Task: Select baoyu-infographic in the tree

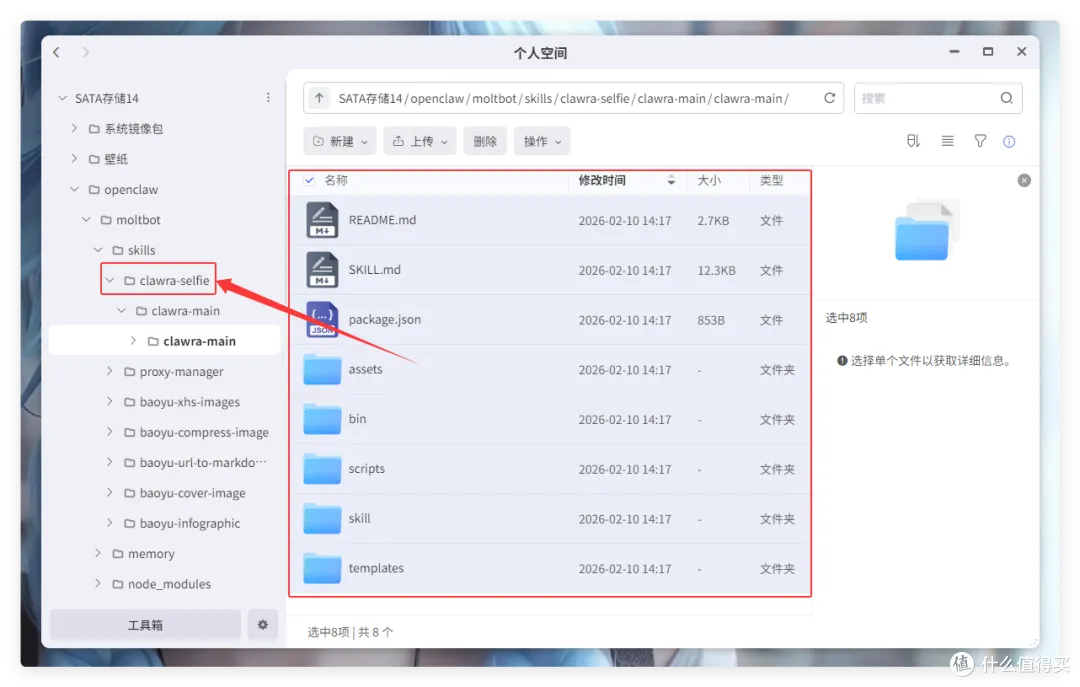Action: point(189,523)
